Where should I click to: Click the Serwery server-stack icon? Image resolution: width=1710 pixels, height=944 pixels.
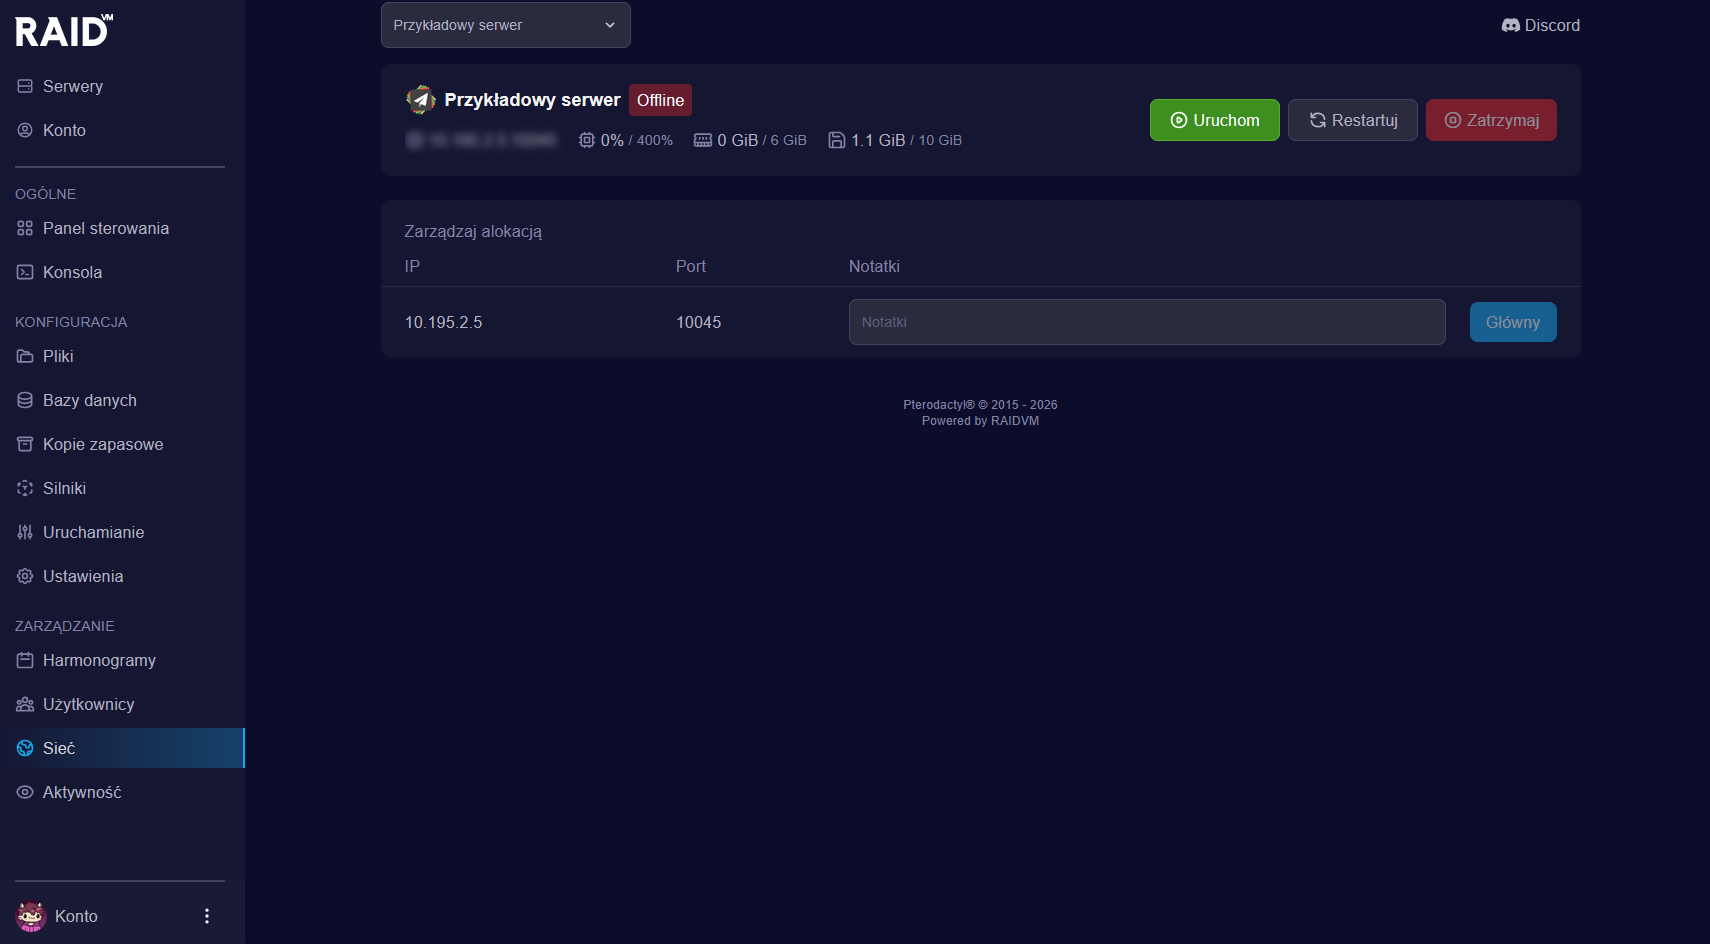[x=25, y=86]
